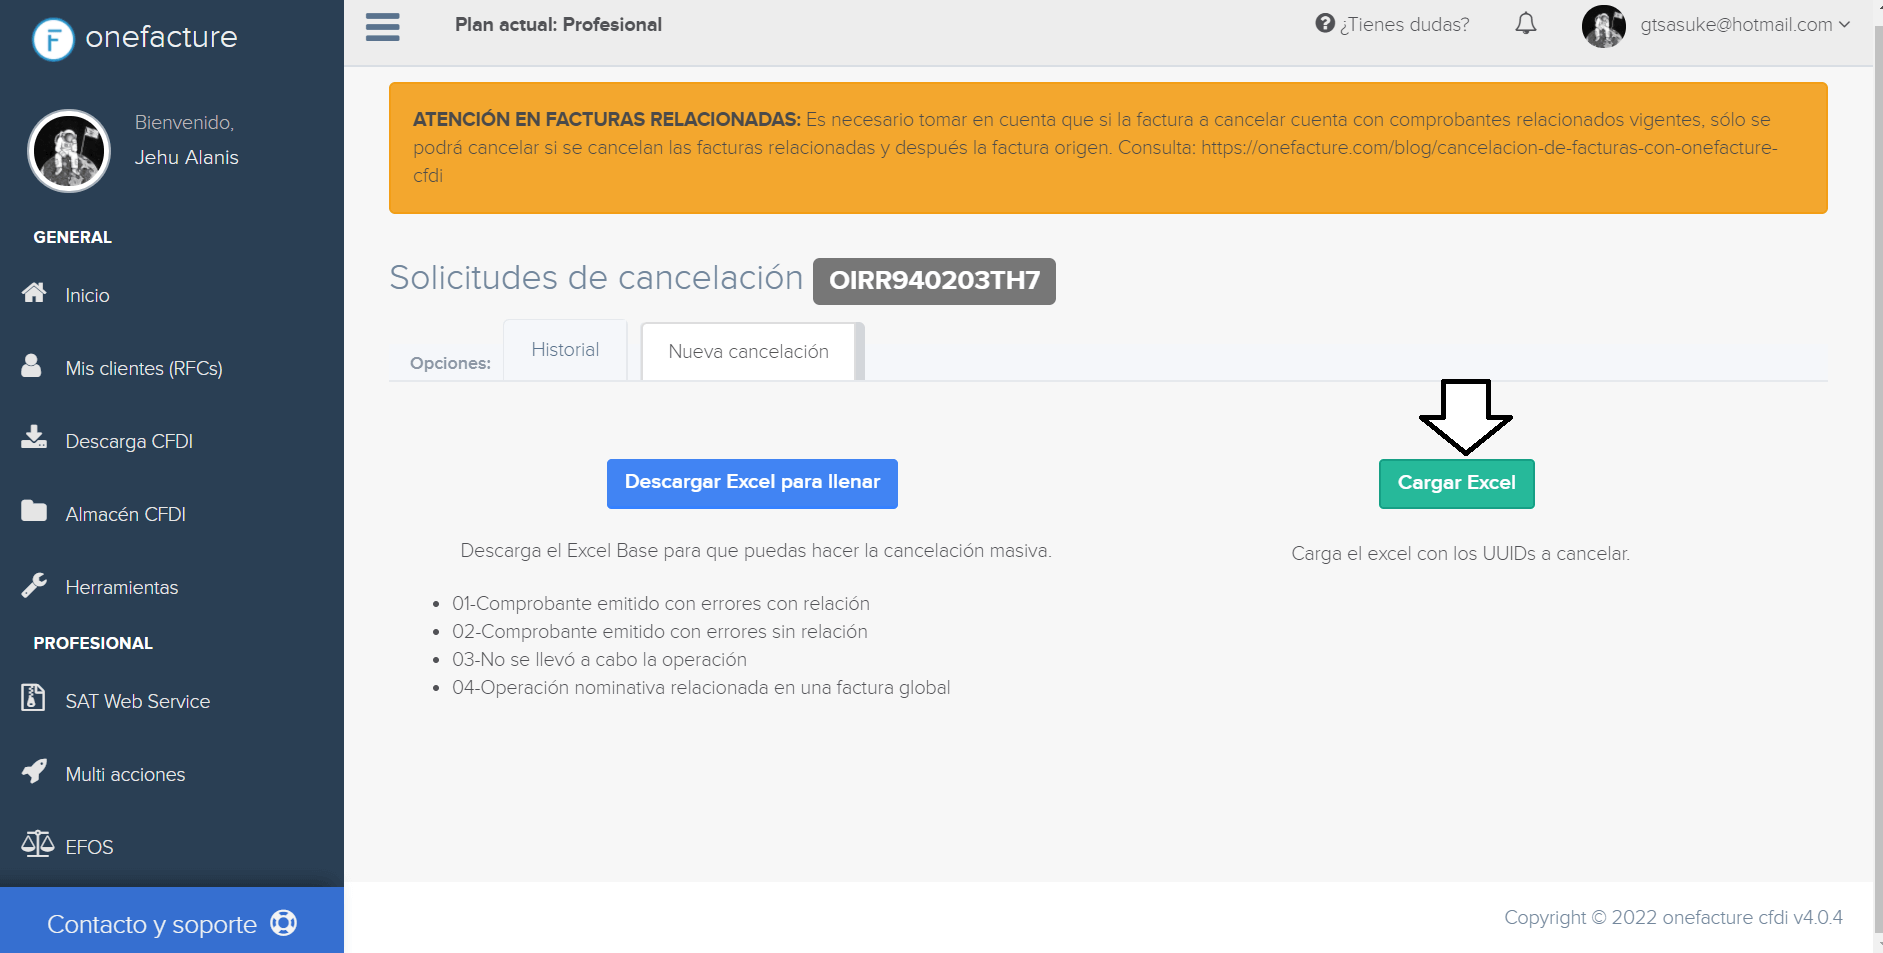Select the Inicio home icon

33,293
